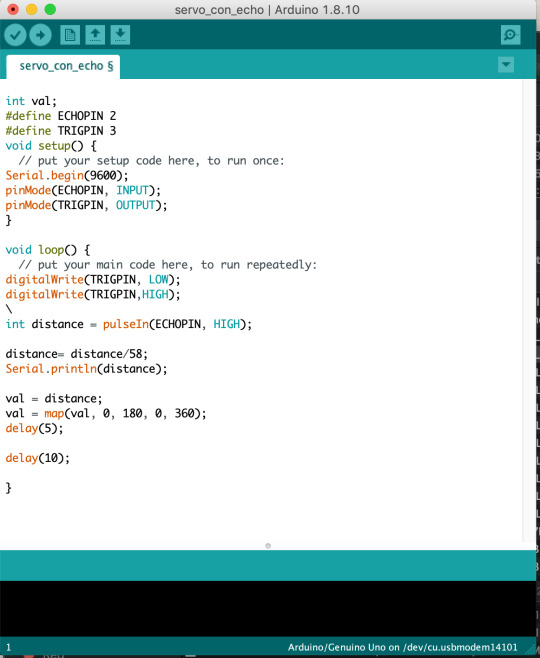540x658 pixels.
Task: Click the board info 'Arduino/Genuino Uno' status text
Action: pos(402,648)
